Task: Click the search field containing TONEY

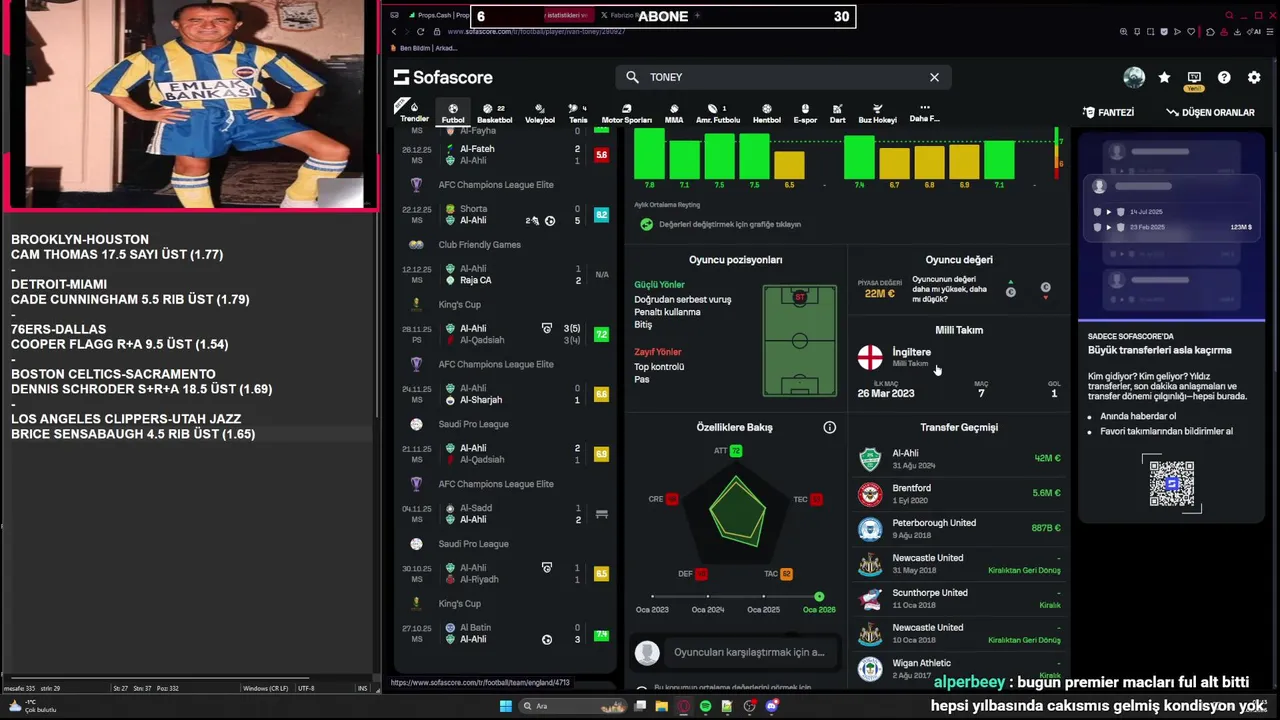Action: (x=783, y=77)
